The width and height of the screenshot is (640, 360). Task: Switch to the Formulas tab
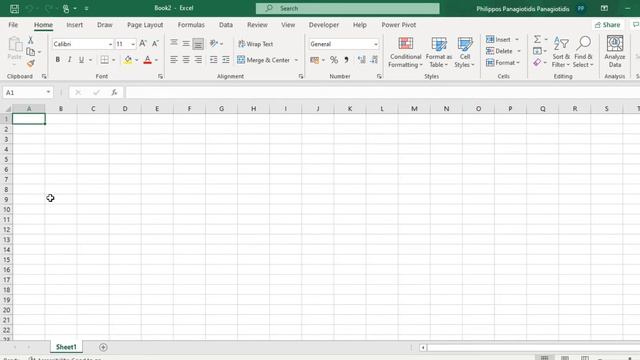click(x=191, y=25)
